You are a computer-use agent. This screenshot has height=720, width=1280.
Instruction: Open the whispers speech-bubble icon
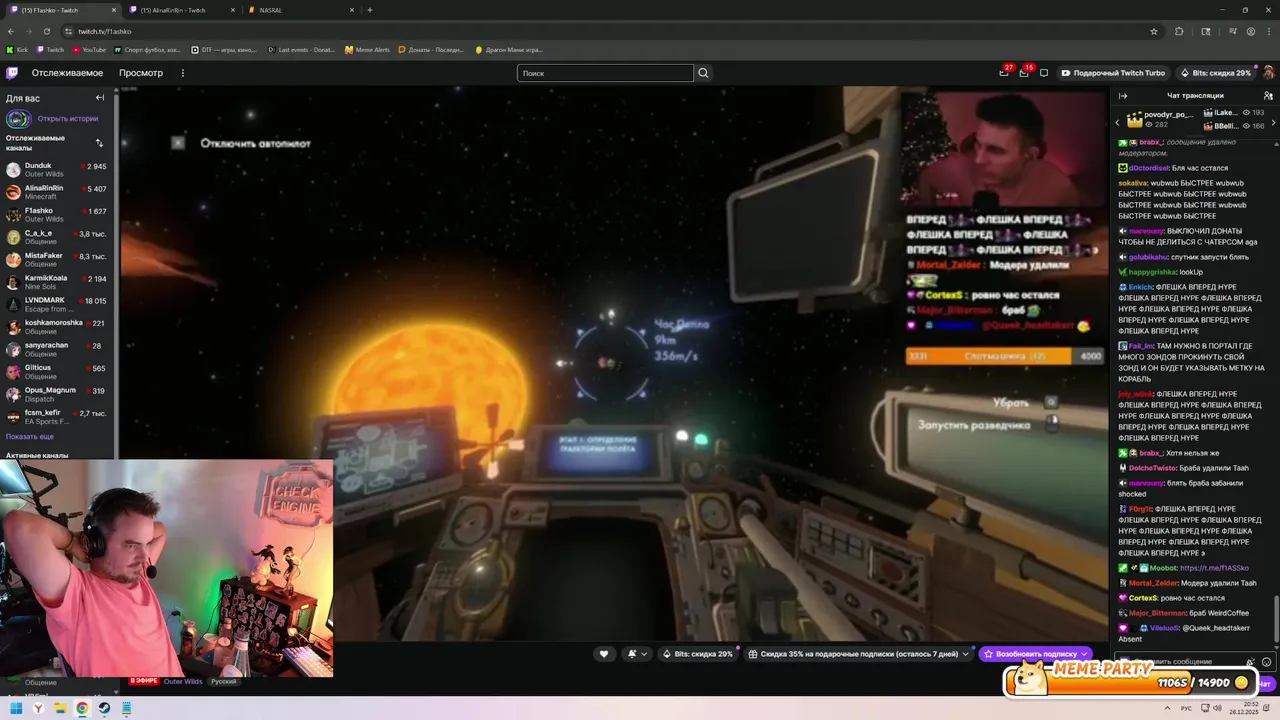(x=1044, y=73)
